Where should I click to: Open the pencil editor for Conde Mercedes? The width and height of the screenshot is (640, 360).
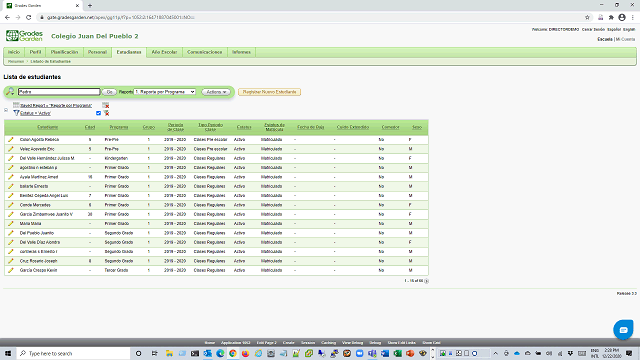point(11,205)
